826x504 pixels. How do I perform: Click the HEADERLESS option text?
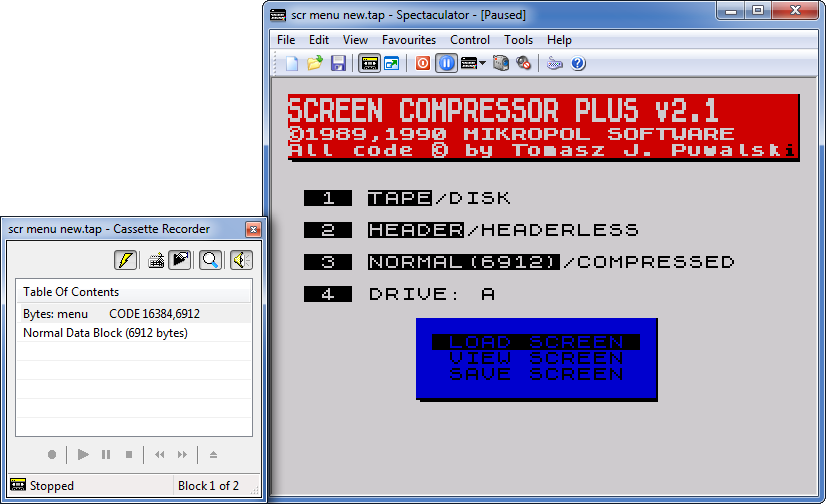[x=559, y=230]
